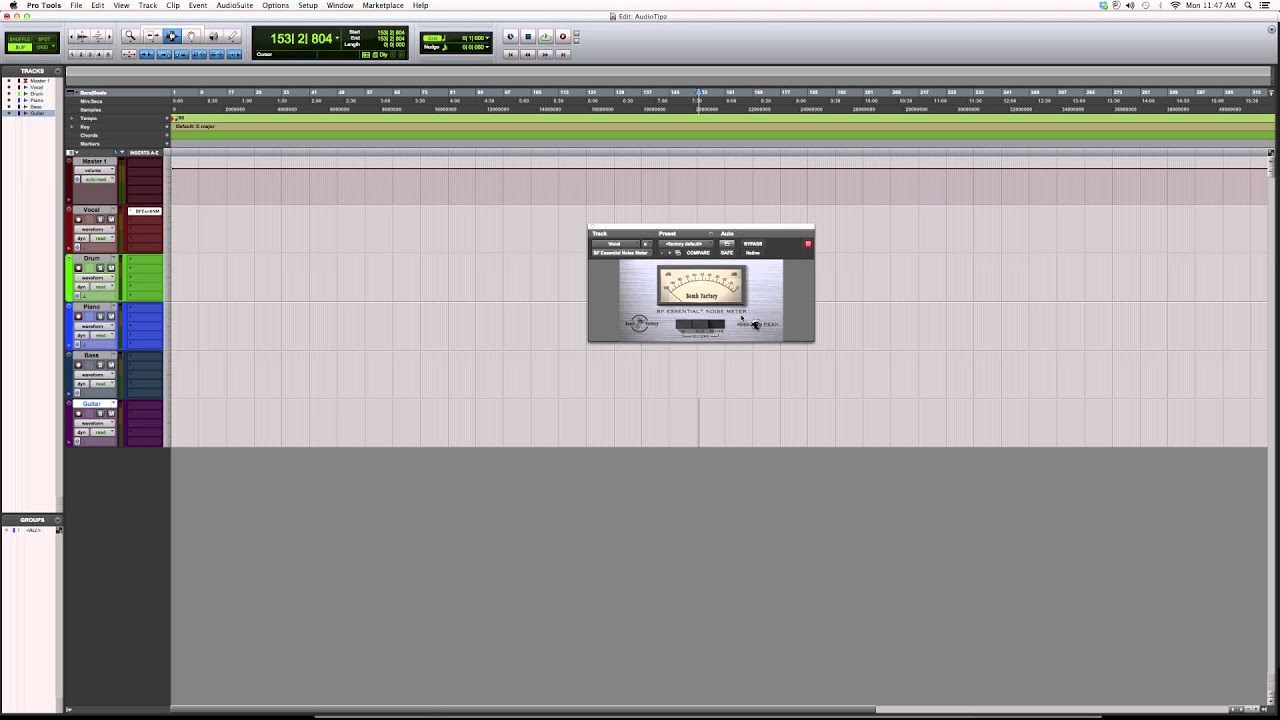This screenshot has width=1280, height=720.
Task: Click the Play transport button
Action: click(545, 36)
